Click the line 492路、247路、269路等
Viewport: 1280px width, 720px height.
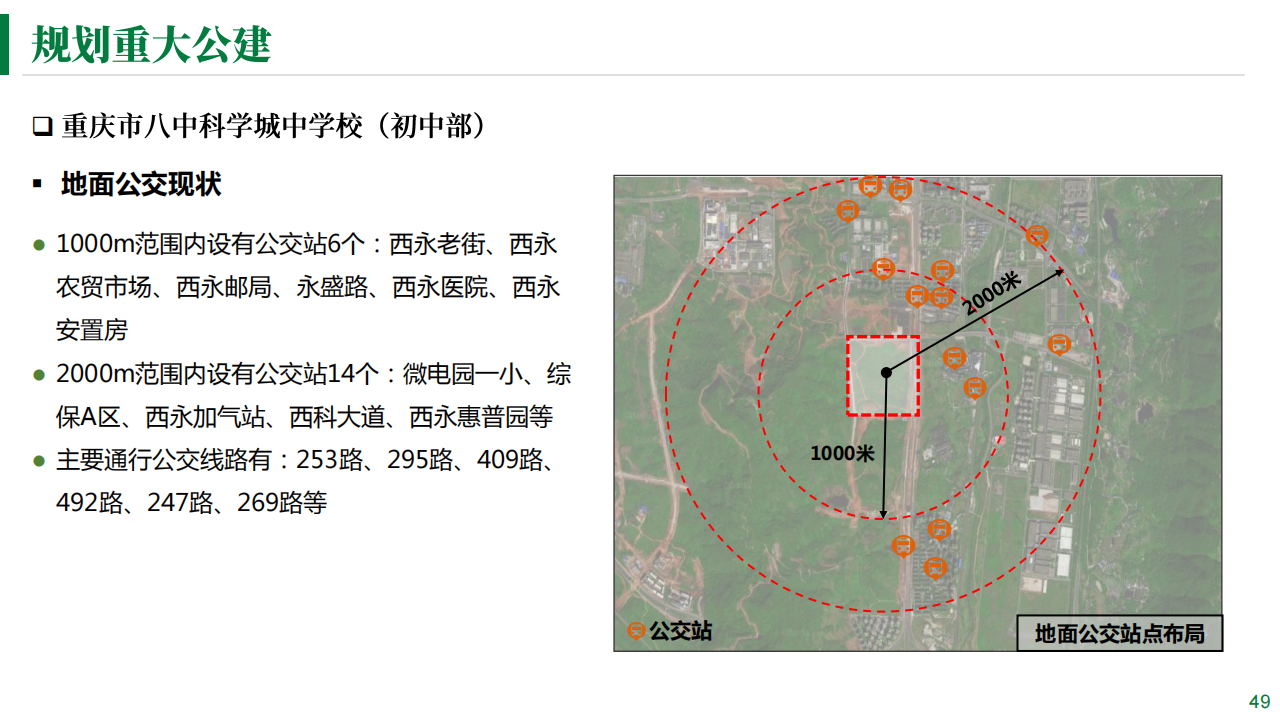191,503
